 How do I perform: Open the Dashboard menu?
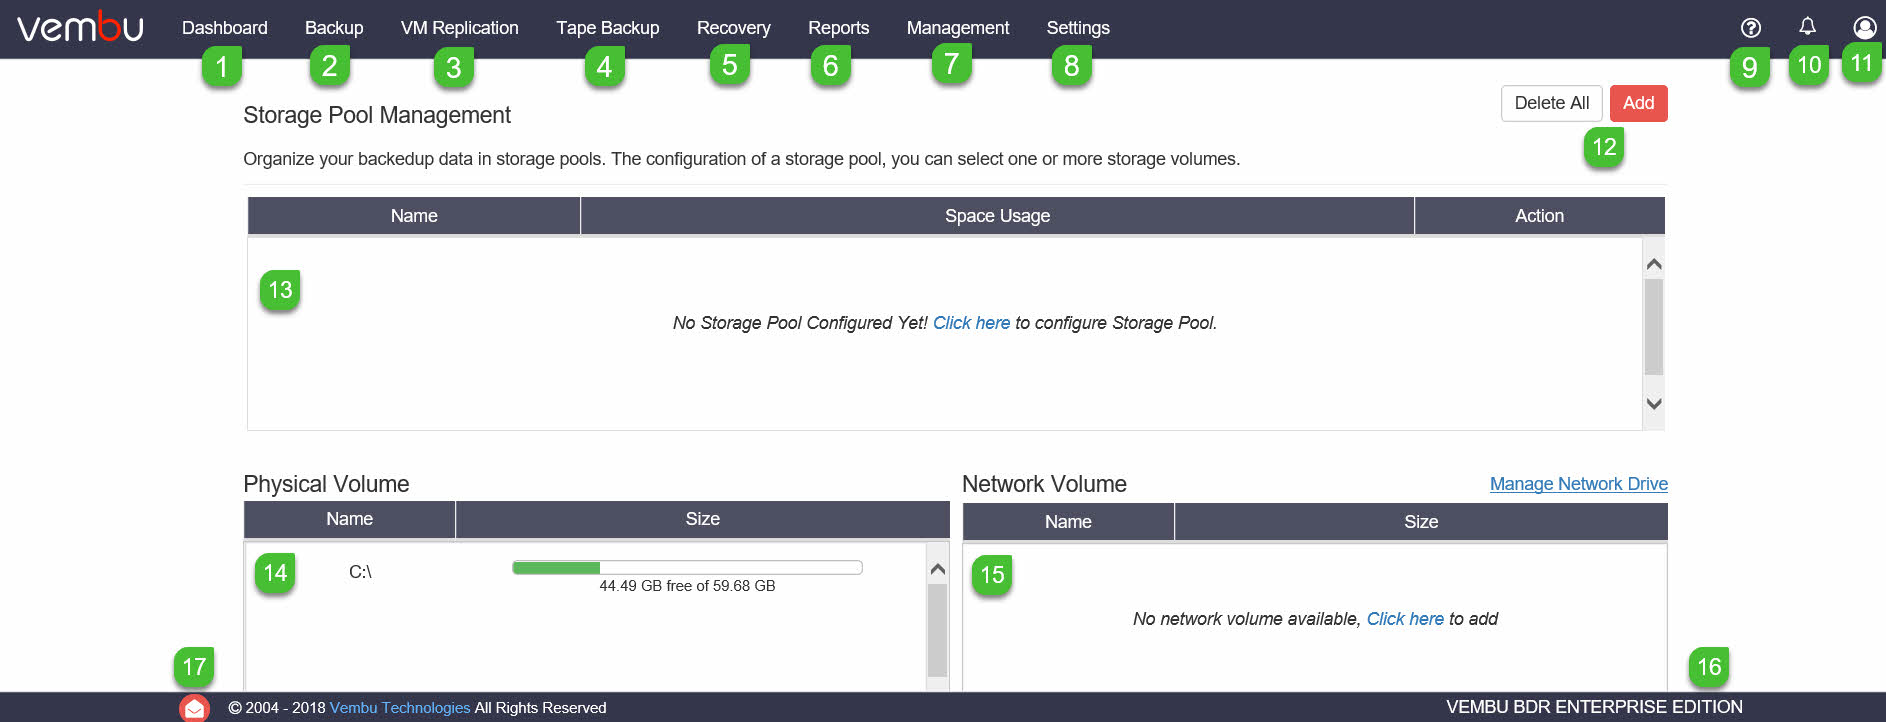(x=225, y=28)
